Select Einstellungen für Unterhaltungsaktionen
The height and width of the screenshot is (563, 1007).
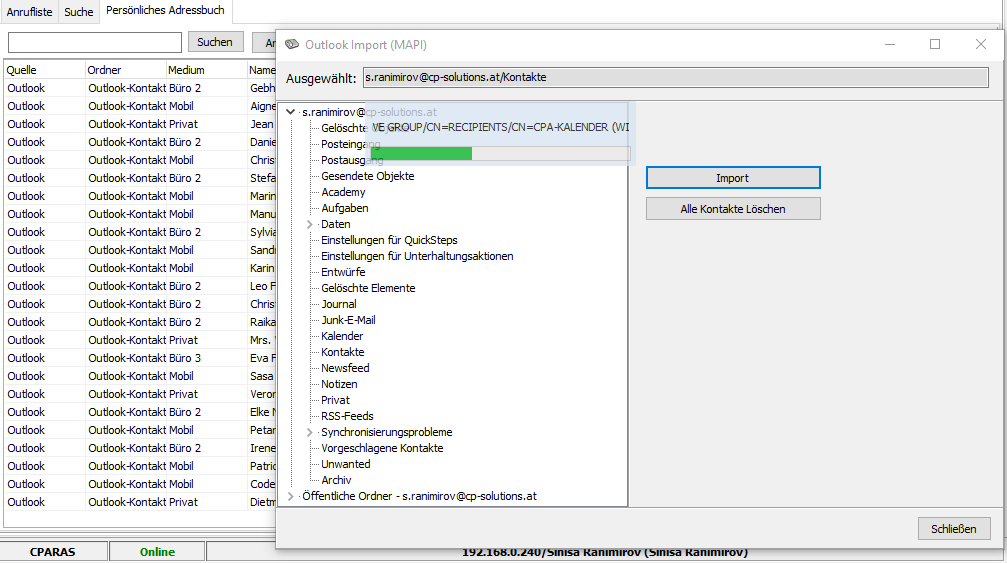coord(417,256)
